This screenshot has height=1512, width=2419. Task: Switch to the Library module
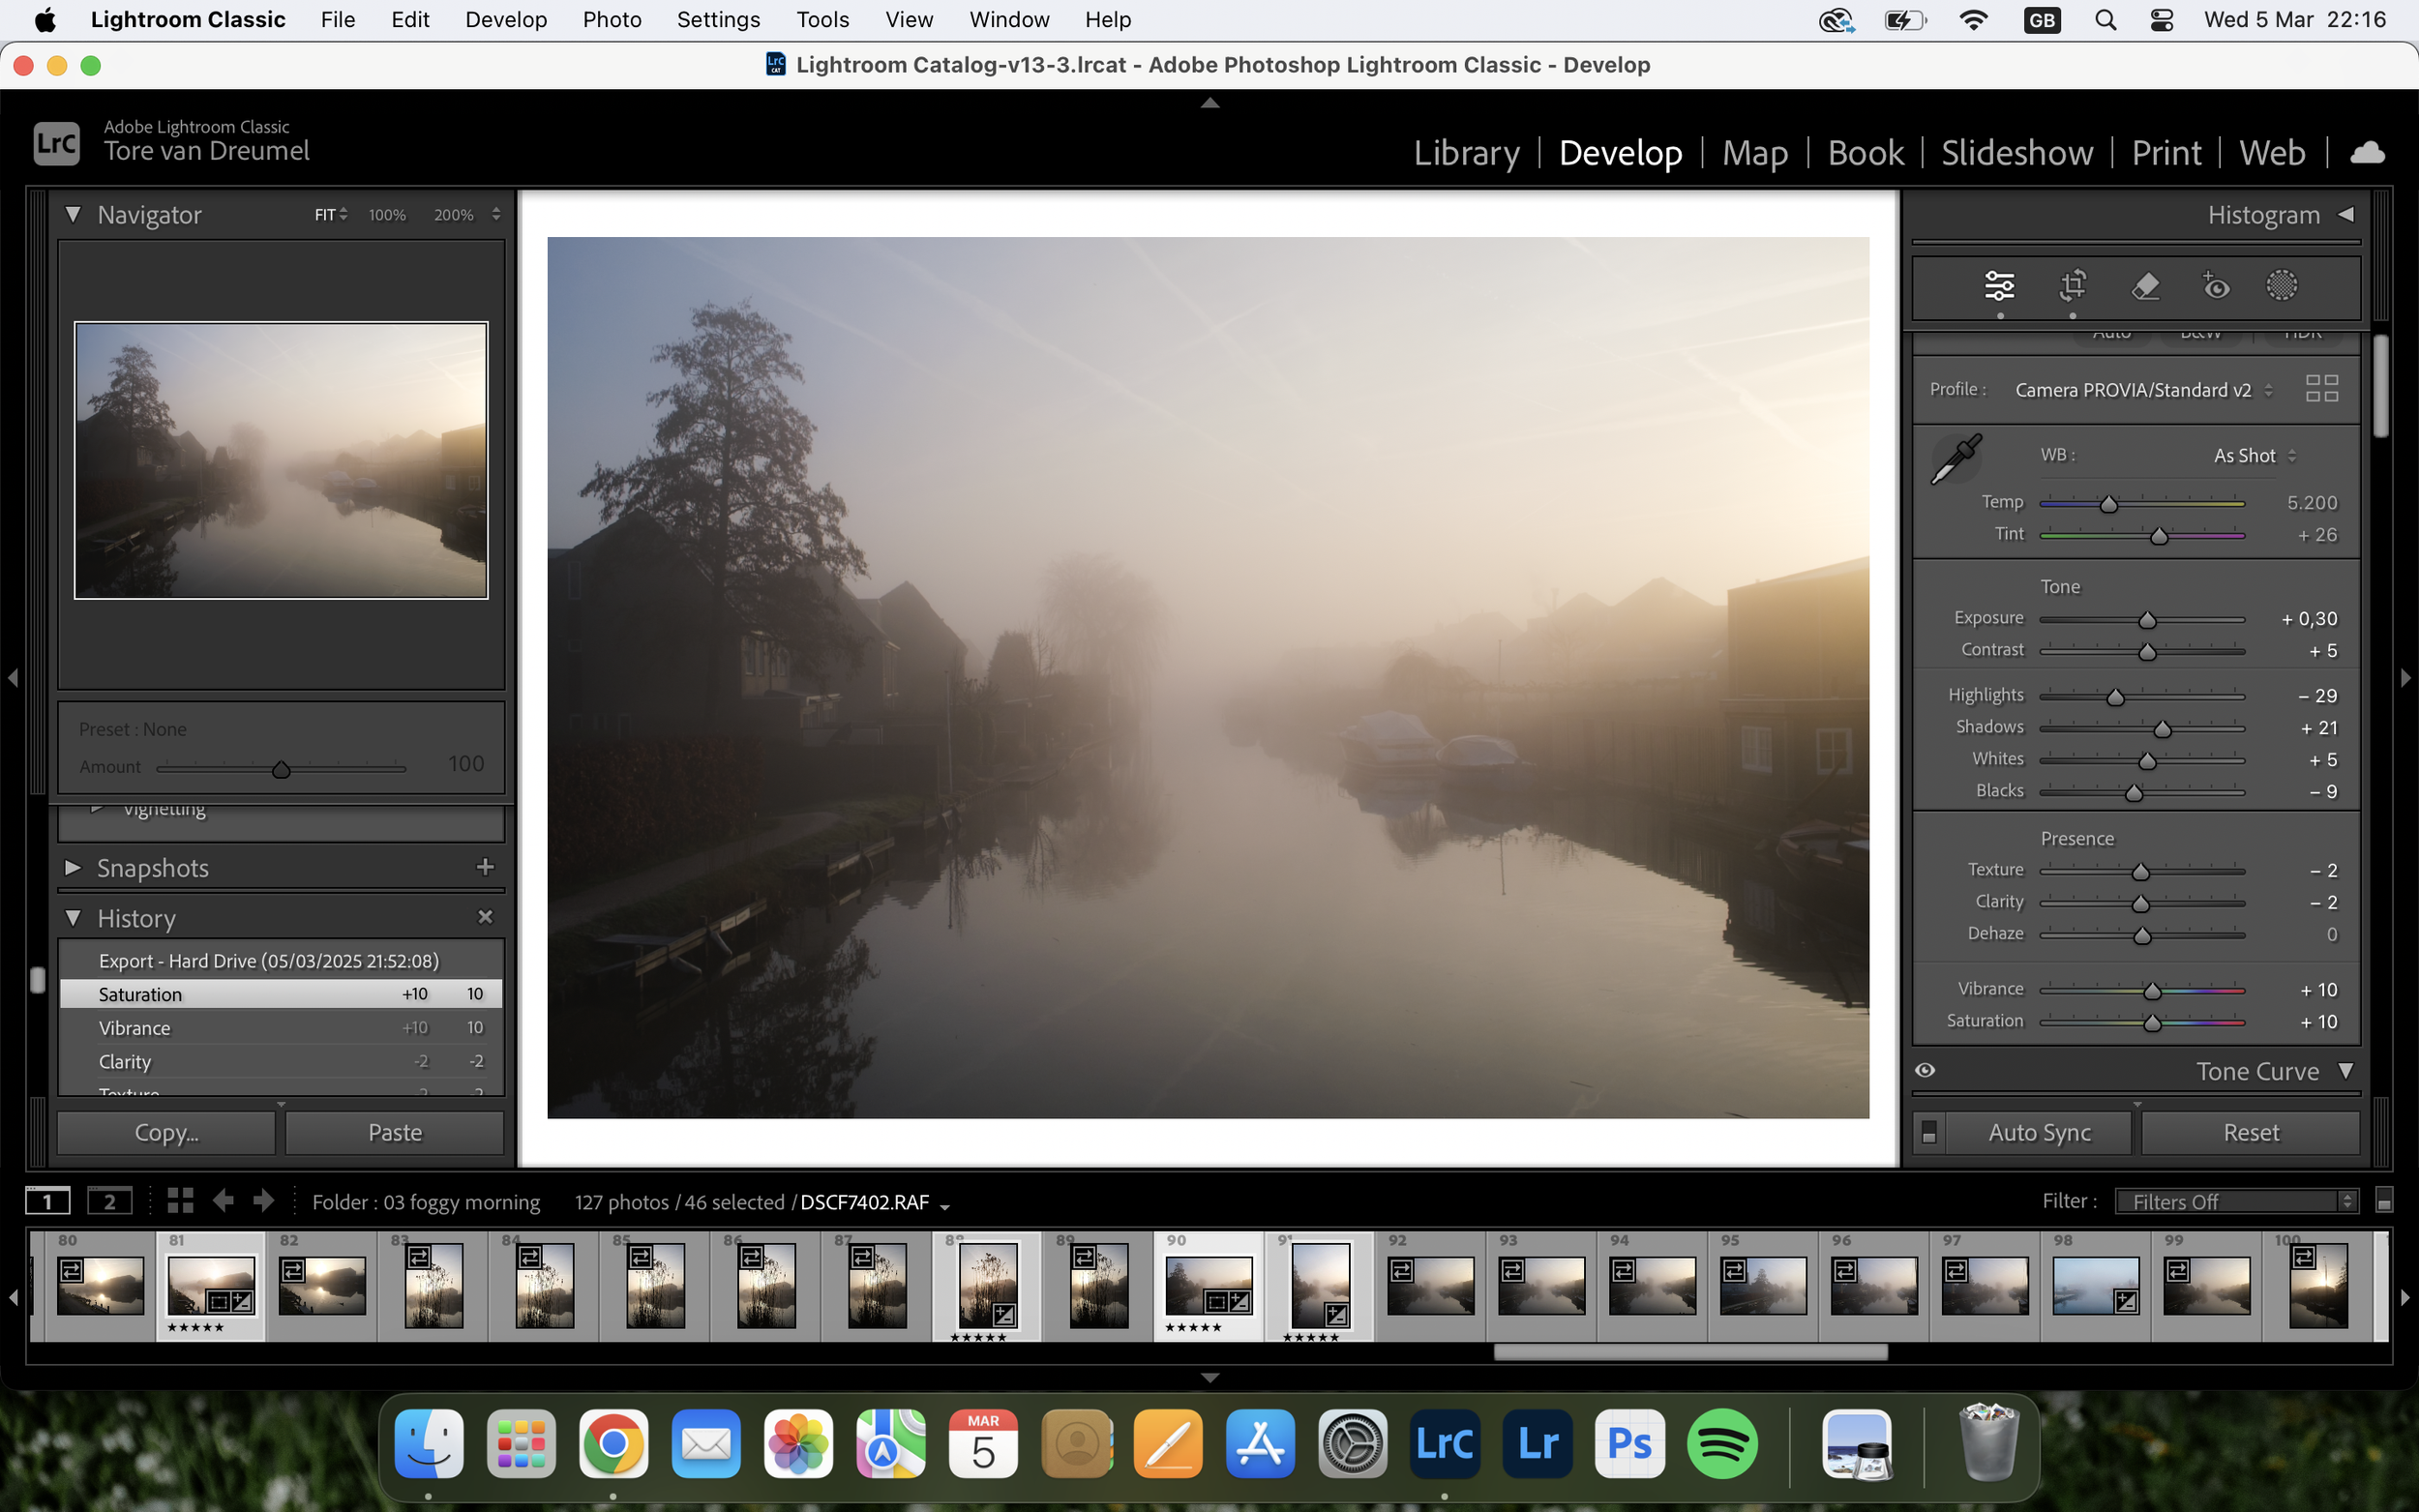[x=1466, y=153]
